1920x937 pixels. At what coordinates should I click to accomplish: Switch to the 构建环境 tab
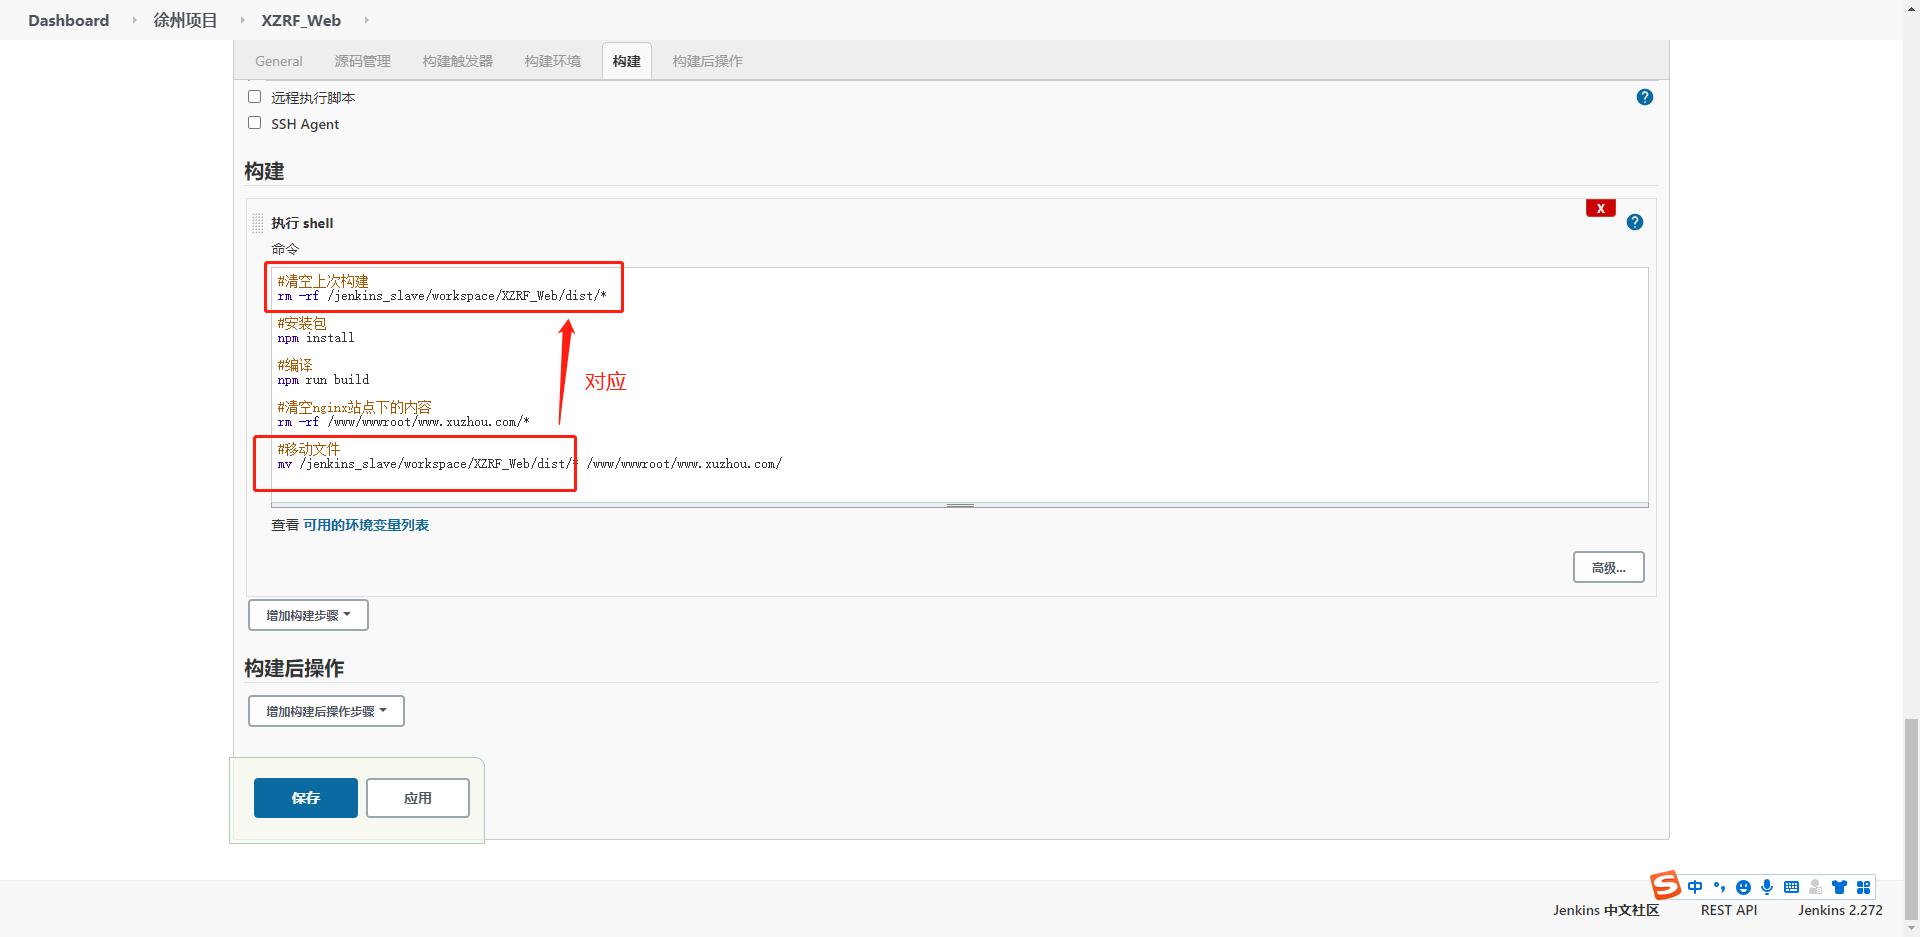tap(552, 61)
